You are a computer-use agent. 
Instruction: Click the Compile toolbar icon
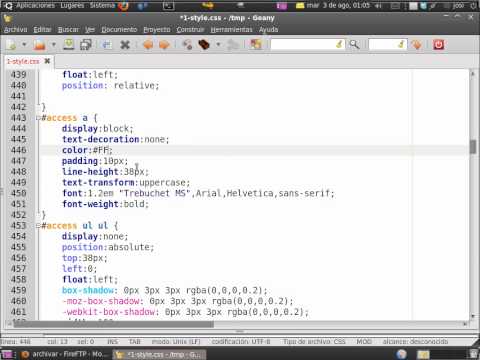[x=187, y=44]
